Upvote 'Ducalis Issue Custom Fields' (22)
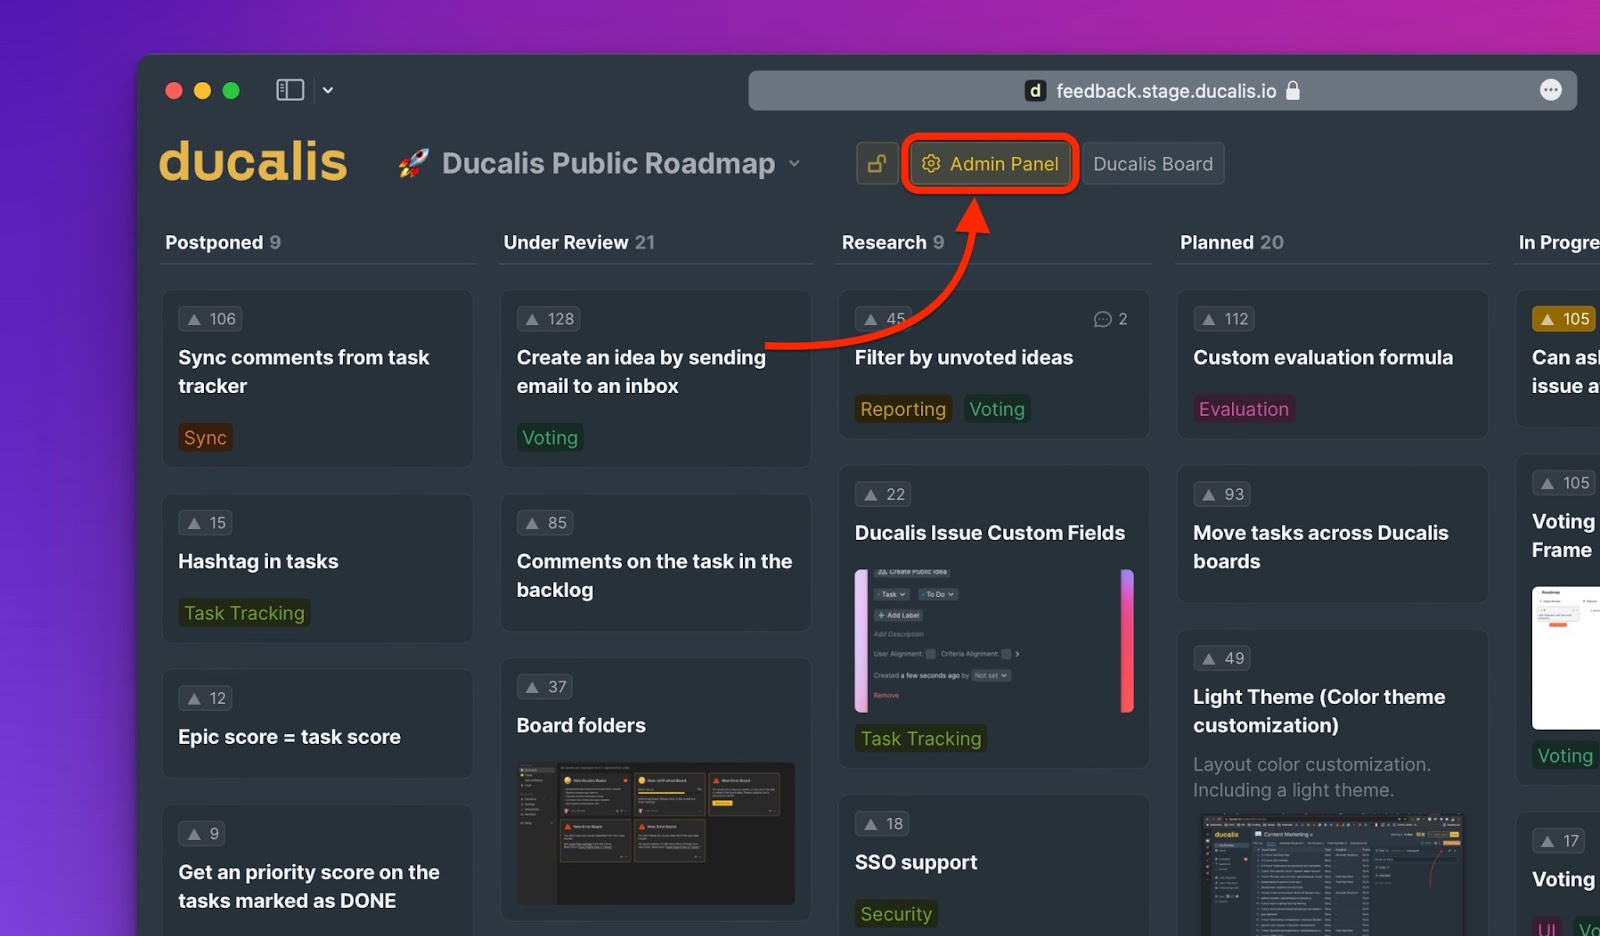 click(x=883, y=494)
